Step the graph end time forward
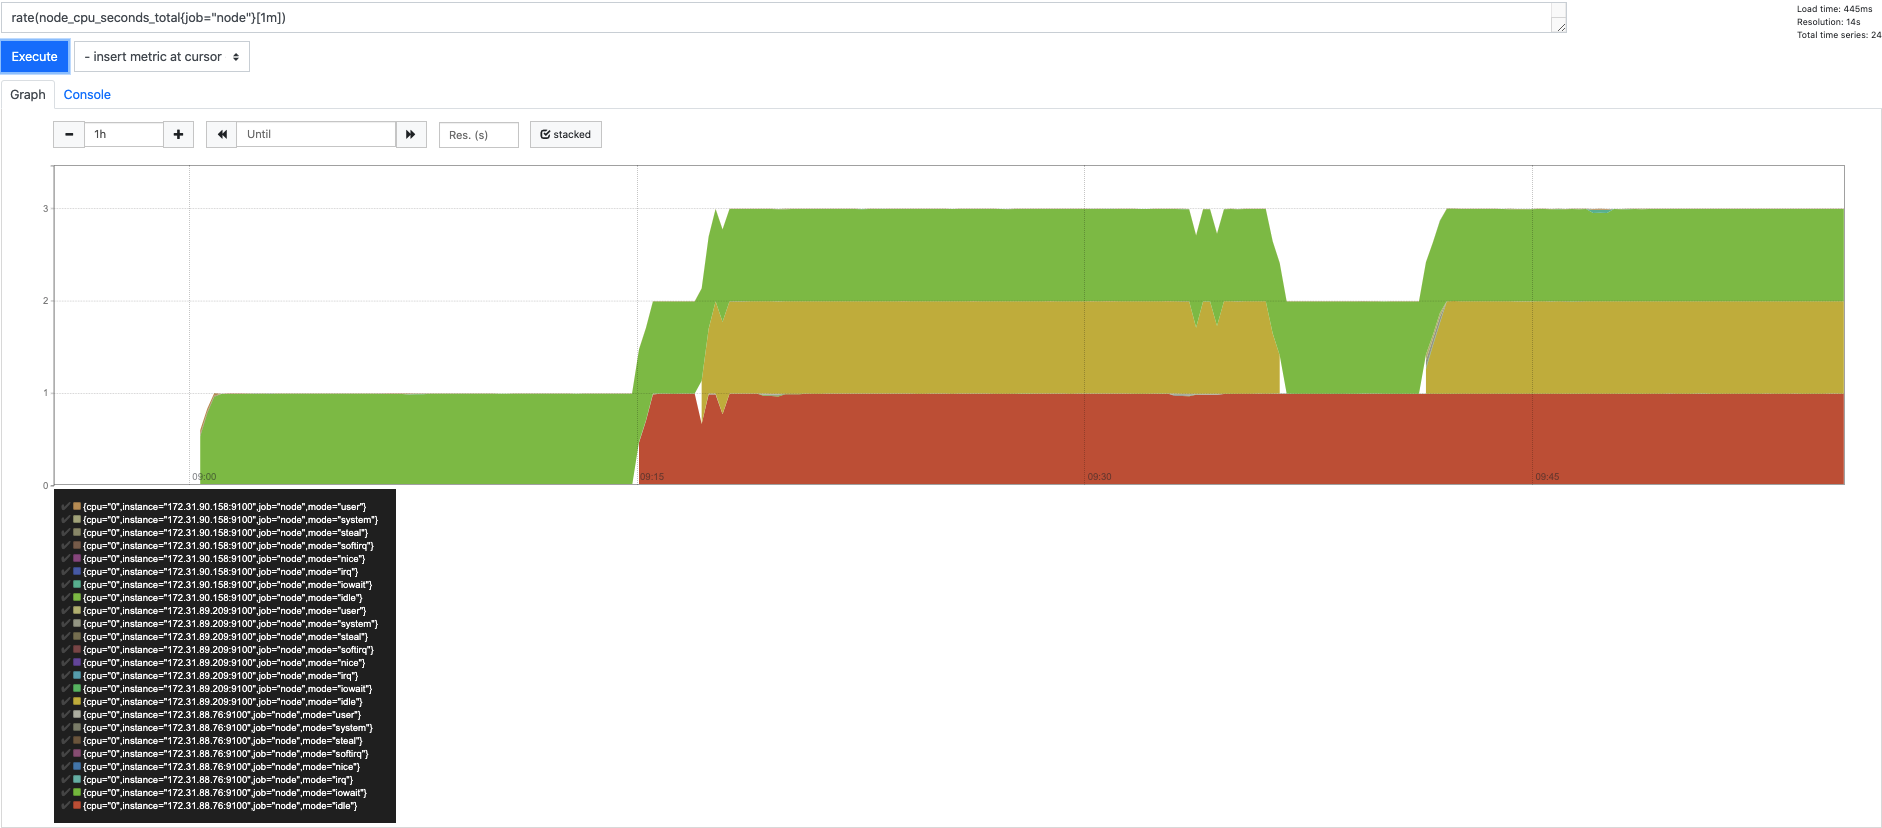The width and height of the screenshot is (1882, 828). point(411,134)
